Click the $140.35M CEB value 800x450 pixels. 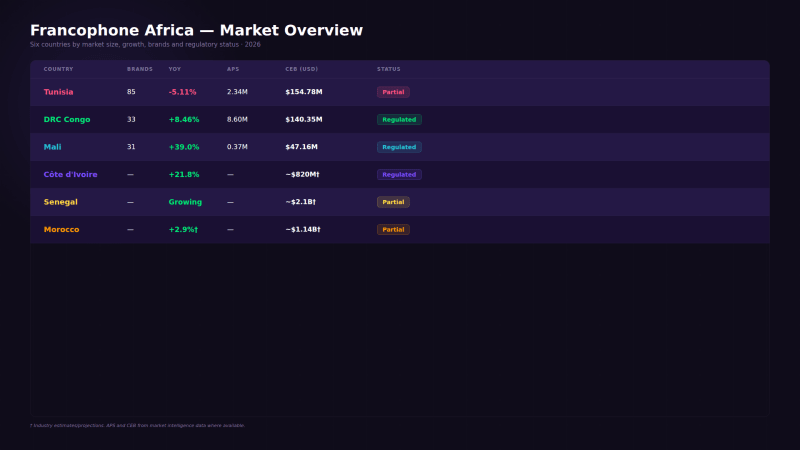304,119
